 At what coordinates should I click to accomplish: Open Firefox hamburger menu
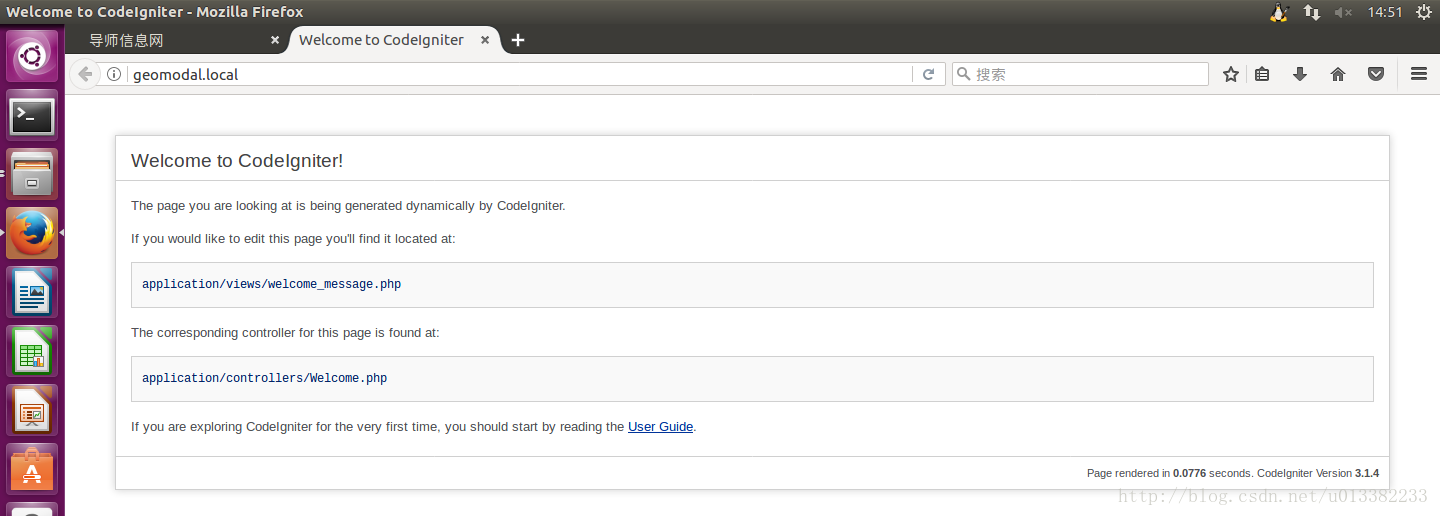(x=1418, y=74)
